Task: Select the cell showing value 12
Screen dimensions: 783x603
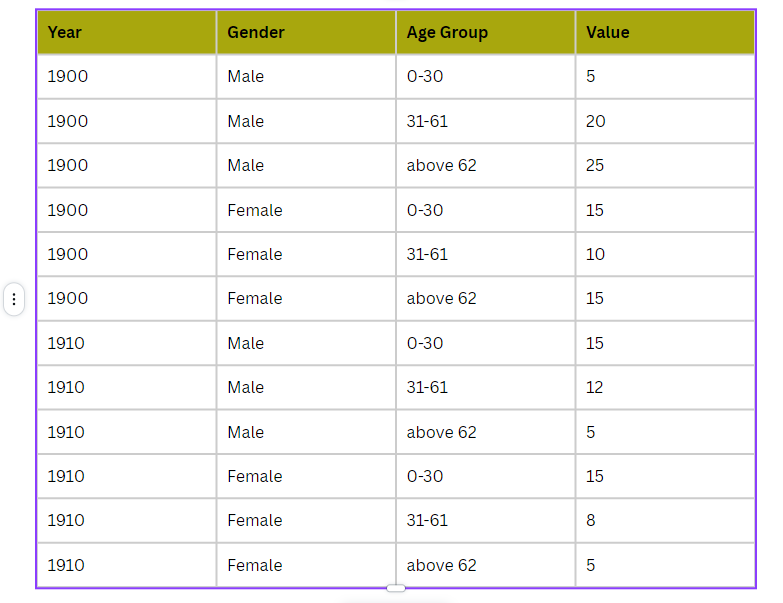Action: pyautogui.click(x=664, y=387)
